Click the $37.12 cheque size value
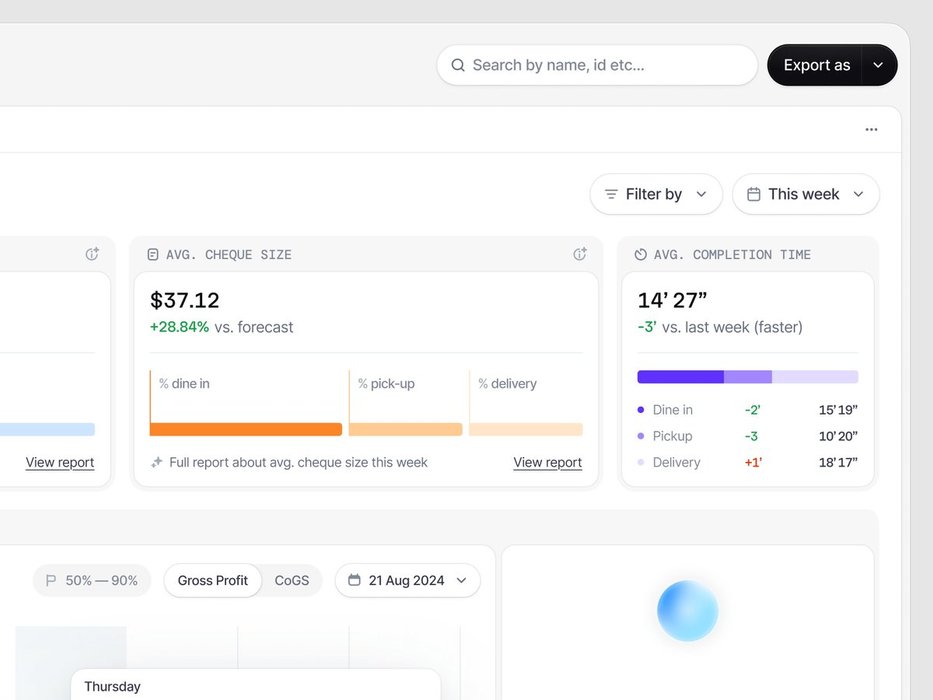This screenshot has height=700, width=933. tap(184, 300)
